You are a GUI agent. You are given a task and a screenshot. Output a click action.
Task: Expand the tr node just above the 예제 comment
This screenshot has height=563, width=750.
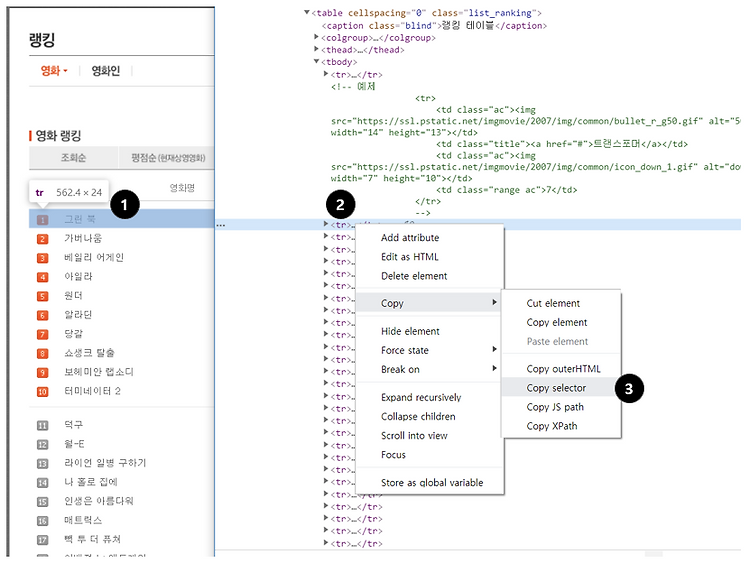coord(326,73)
